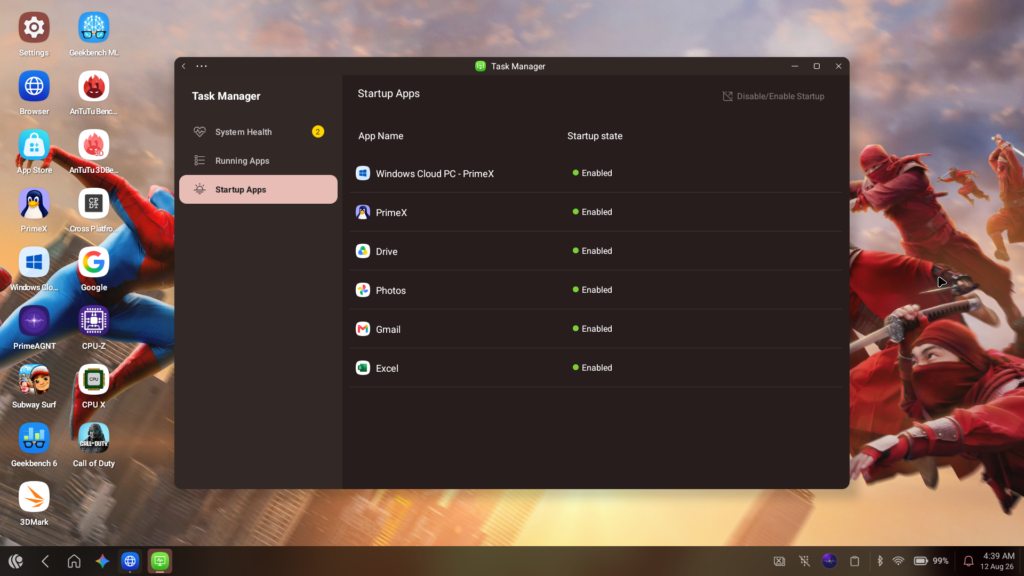Click Enabled state for Excel

[x=592, y=368]
